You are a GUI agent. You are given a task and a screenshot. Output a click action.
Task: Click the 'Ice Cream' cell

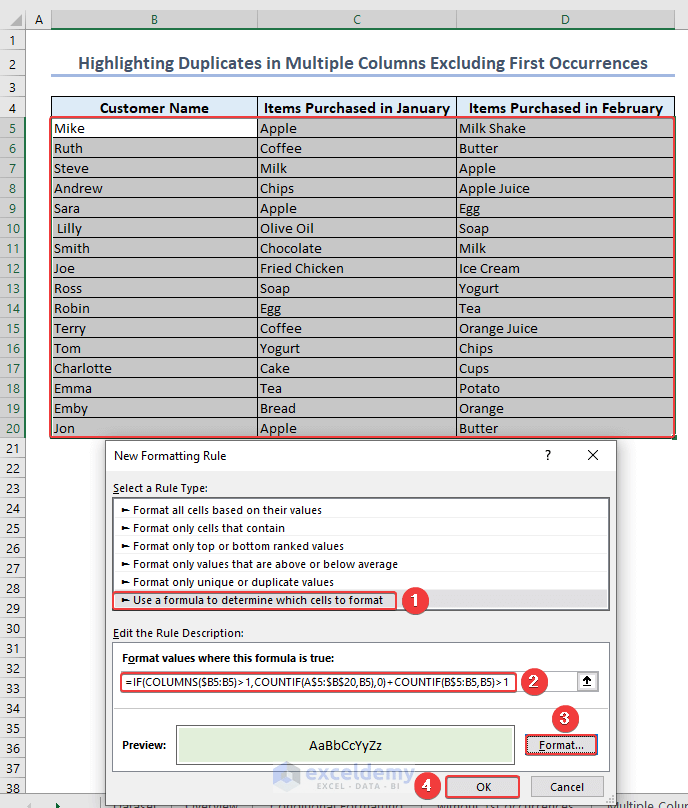[x=565, y=268]
